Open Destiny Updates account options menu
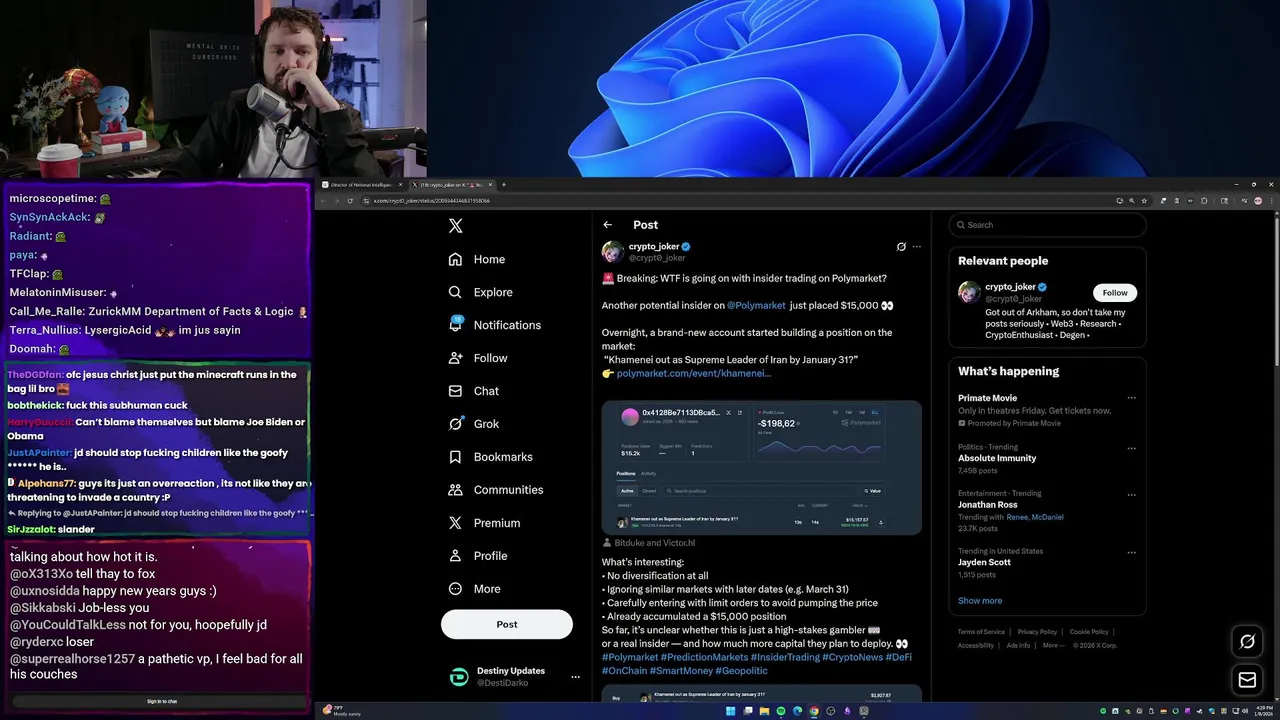The image size is (1280, 720). [575, 677]
